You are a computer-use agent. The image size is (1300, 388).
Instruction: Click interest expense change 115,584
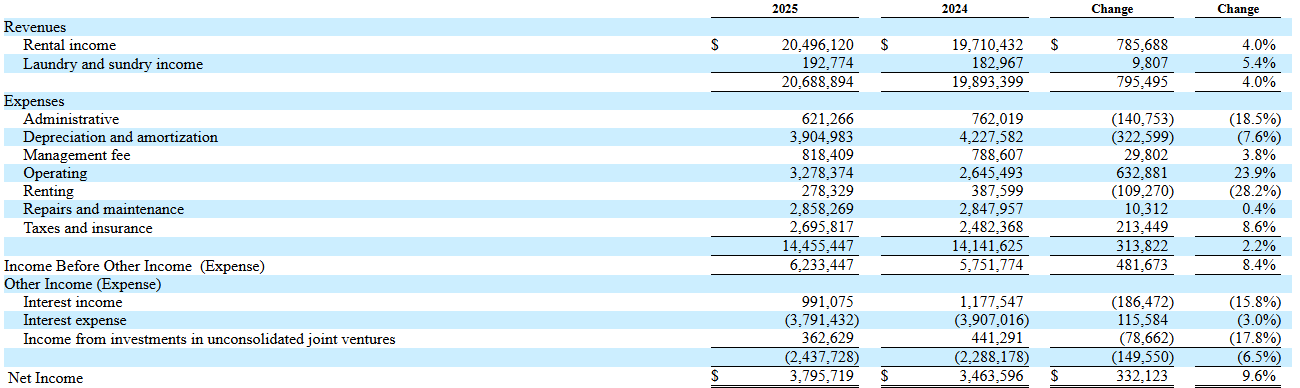tap(1146, 320)
